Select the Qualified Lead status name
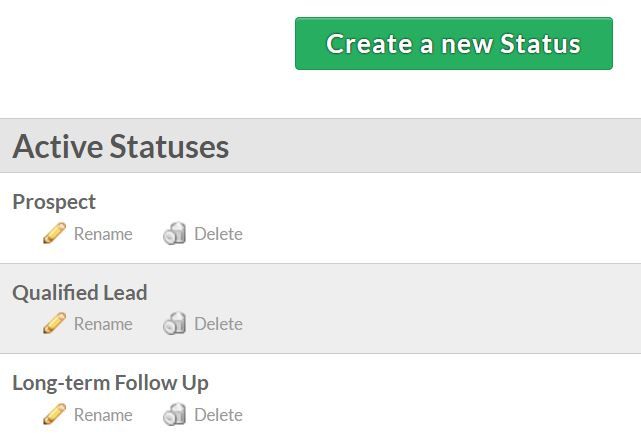 [80, 293]
